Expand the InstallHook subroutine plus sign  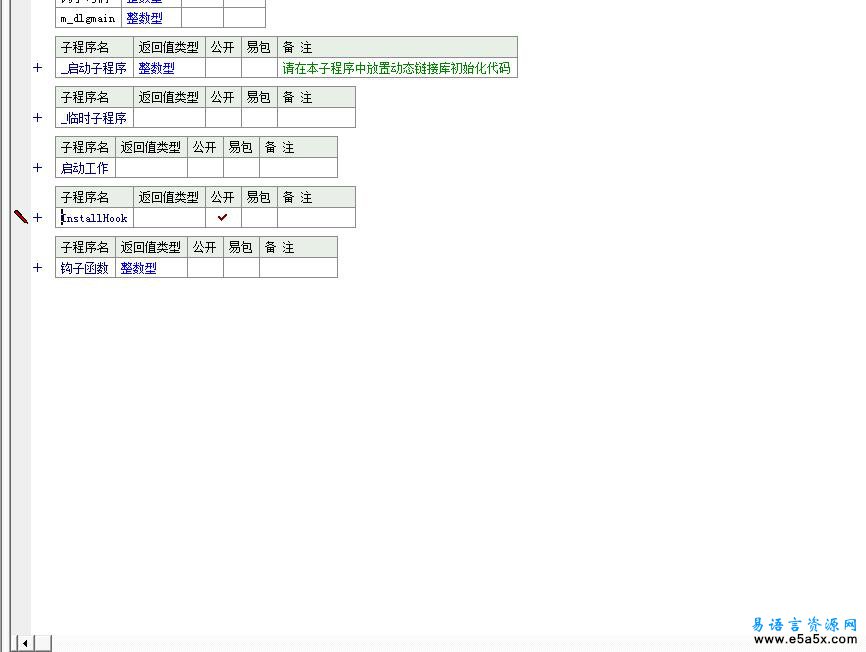coord(38,218)
